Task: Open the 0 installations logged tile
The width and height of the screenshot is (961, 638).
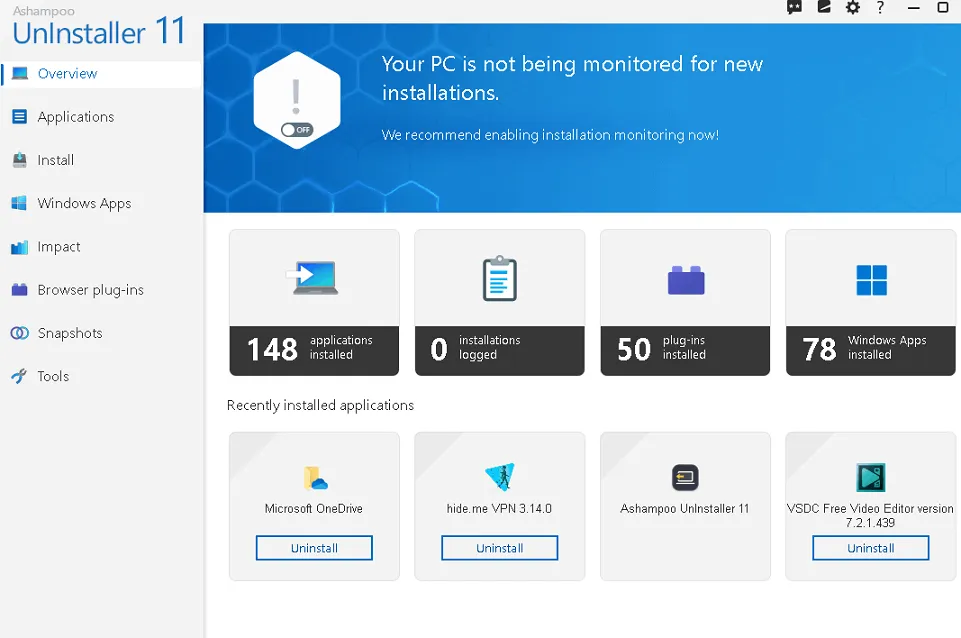Action: point(499,302)
